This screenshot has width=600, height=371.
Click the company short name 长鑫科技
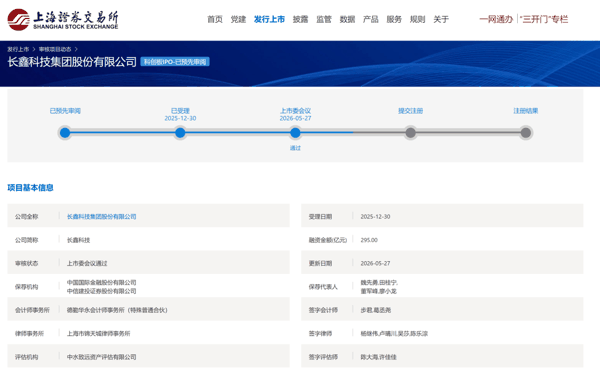(78, 240)
